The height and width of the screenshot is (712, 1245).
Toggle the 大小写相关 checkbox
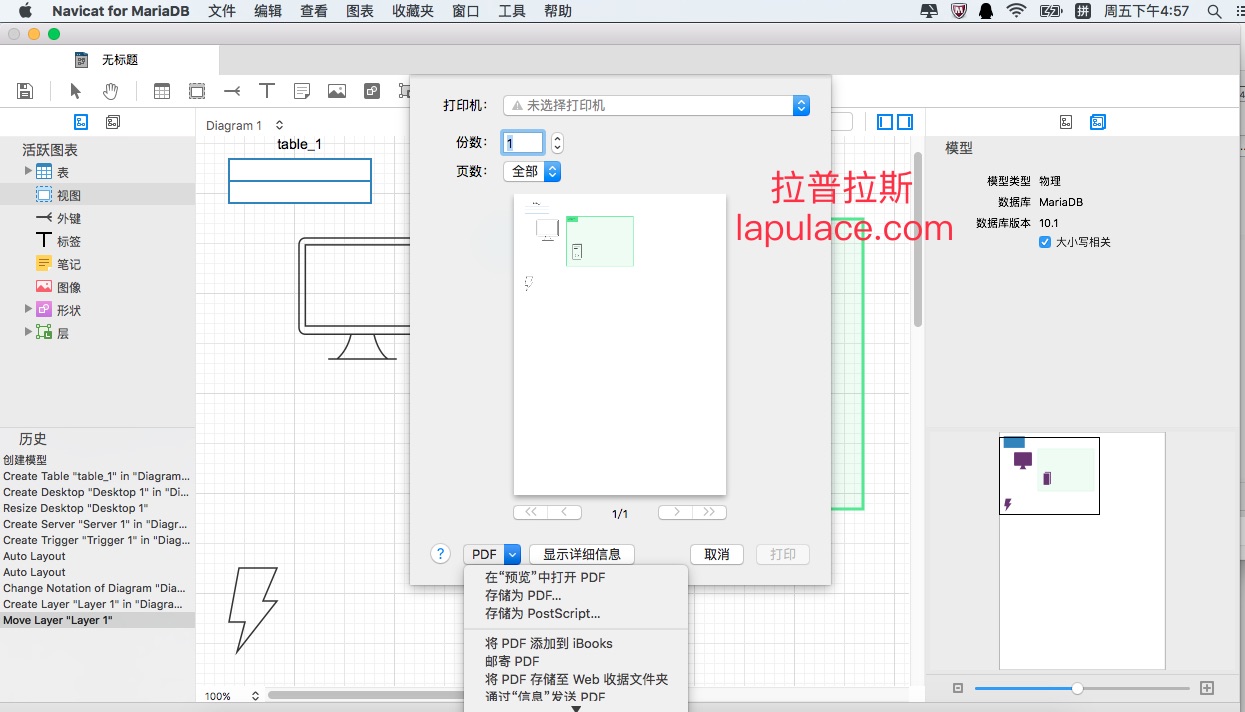[1046, 242]
